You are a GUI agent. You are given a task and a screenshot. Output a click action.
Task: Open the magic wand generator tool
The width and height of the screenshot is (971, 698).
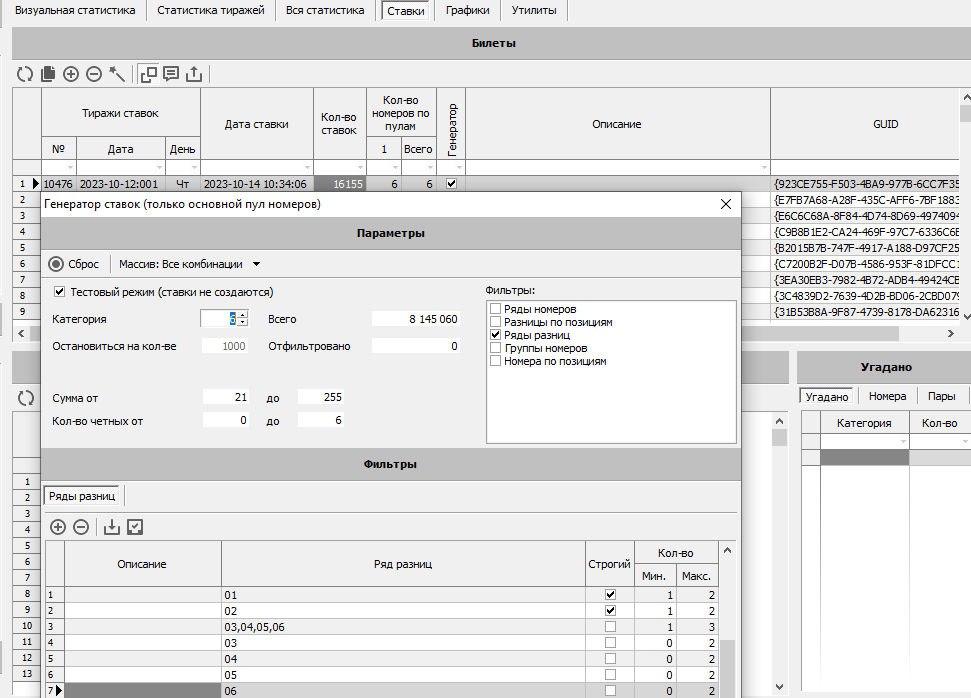(x=116, y=74)
